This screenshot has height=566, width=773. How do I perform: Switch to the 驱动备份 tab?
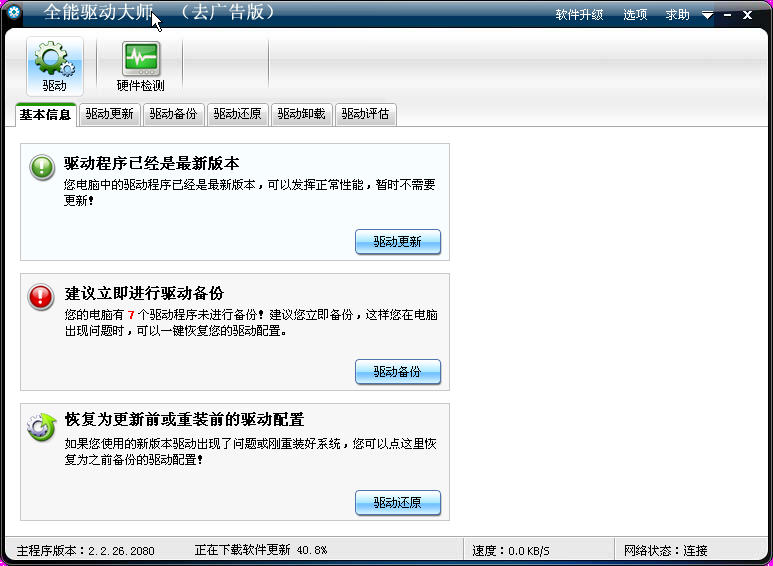pyautogui.click(x=174, y=114)
